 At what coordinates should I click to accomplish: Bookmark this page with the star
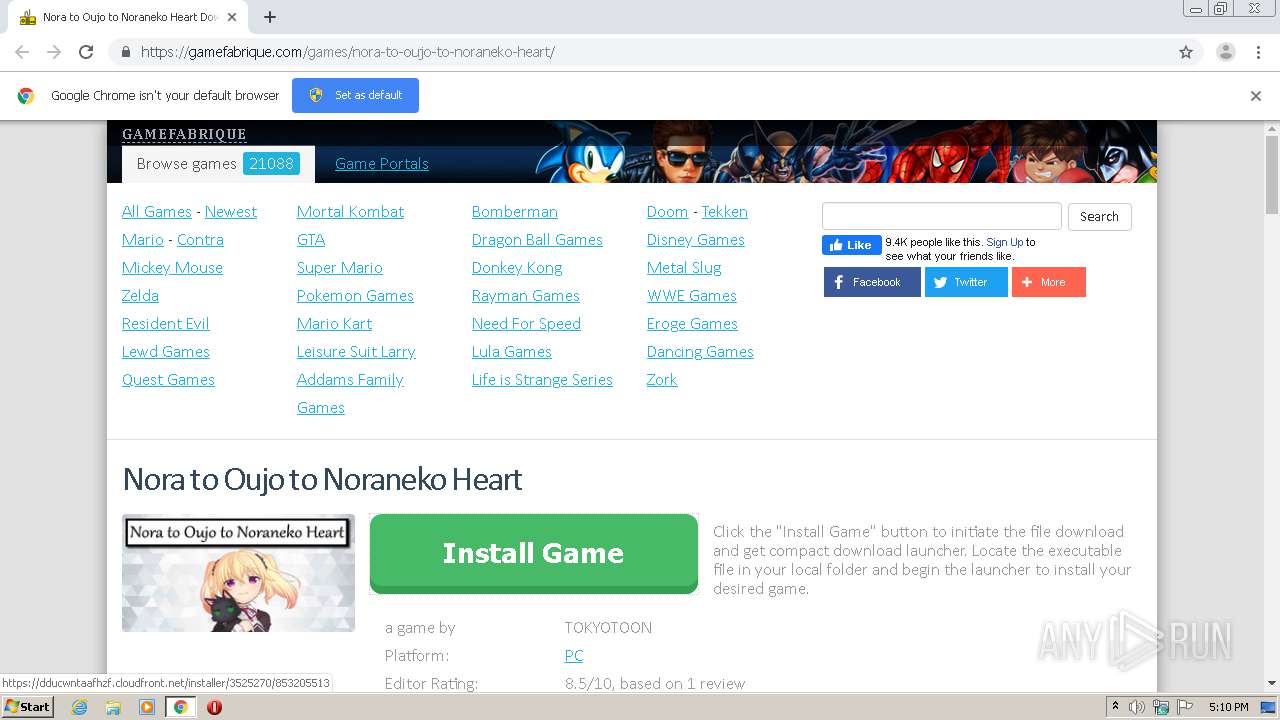1186,52
